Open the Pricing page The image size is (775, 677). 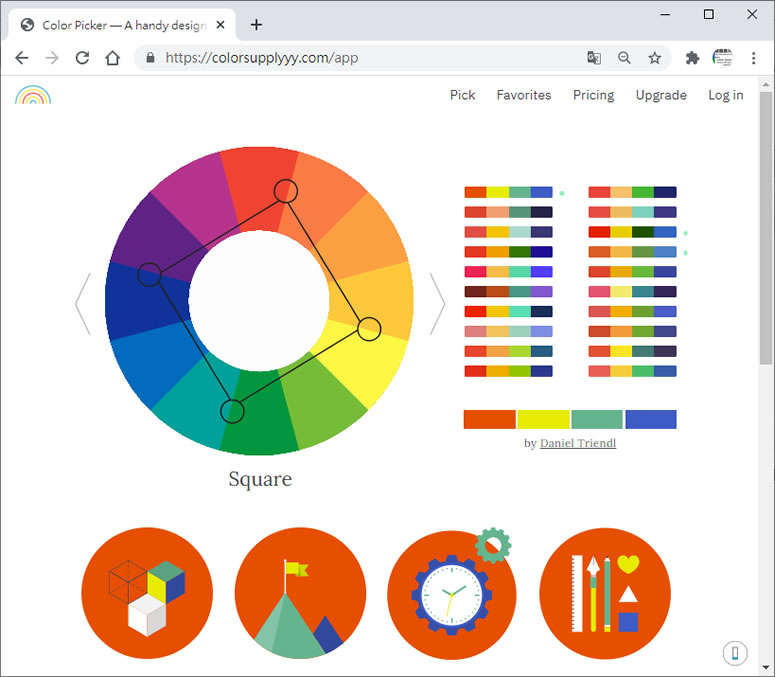pyautogui.click(x=593, y=95)
